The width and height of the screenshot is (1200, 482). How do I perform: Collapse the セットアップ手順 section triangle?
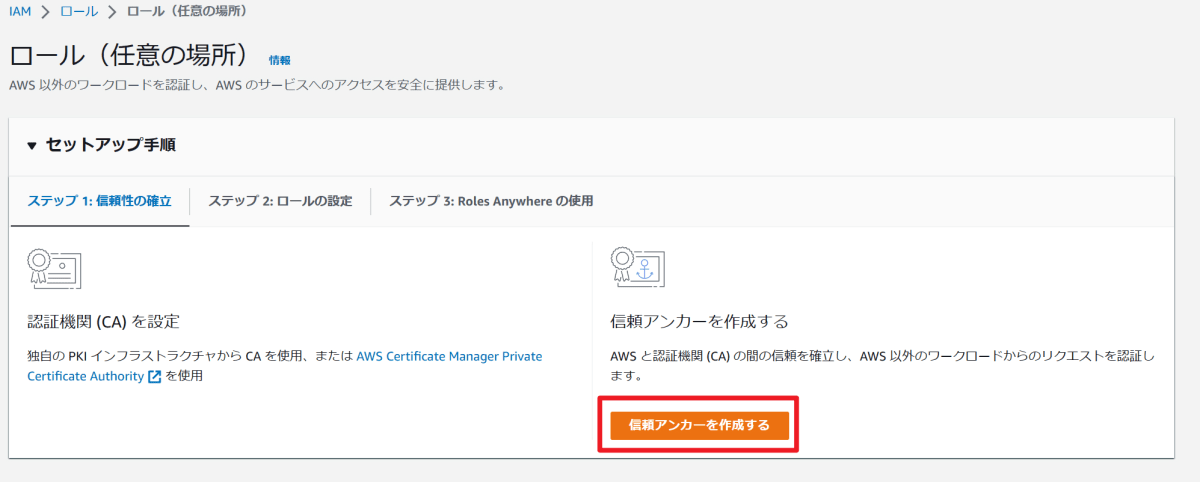(x=32, y=146)
